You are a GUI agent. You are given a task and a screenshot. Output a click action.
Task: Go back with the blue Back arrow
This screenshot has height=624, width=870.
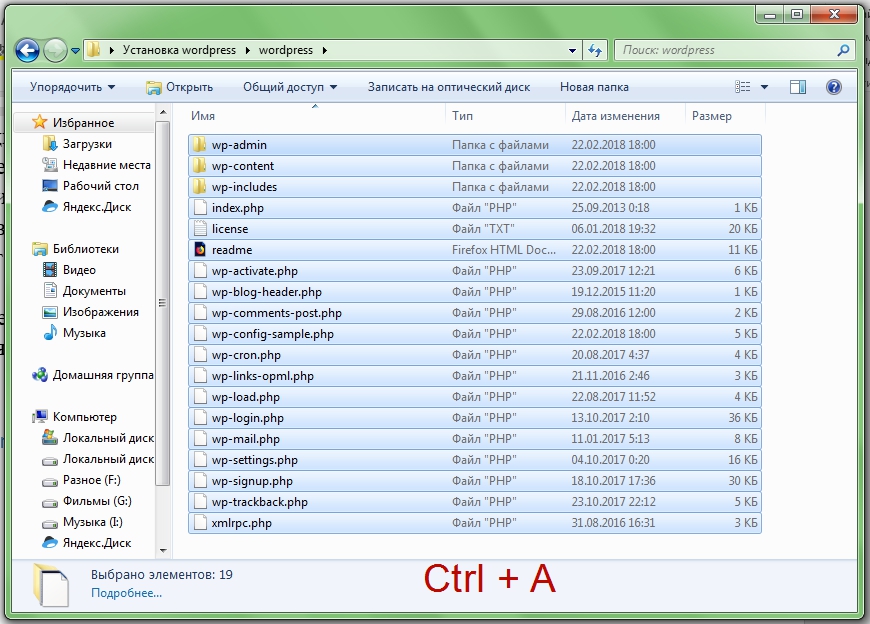pyautogui.click(x=27, y=51)
